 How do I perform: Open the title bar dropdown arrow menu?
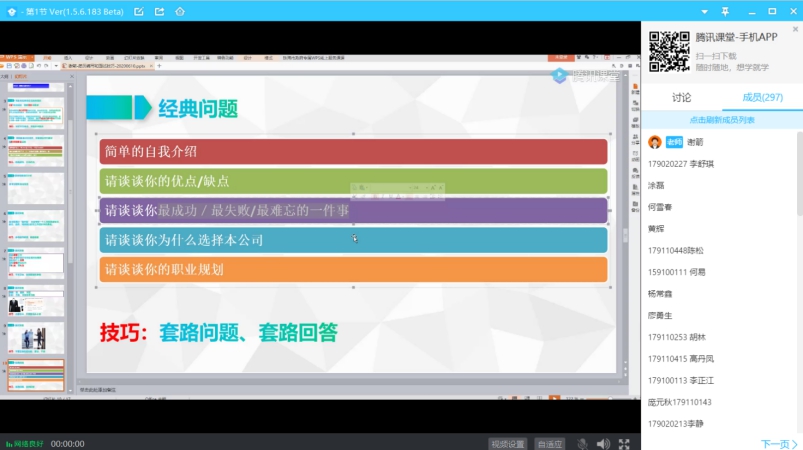click(x=706, y=11)
